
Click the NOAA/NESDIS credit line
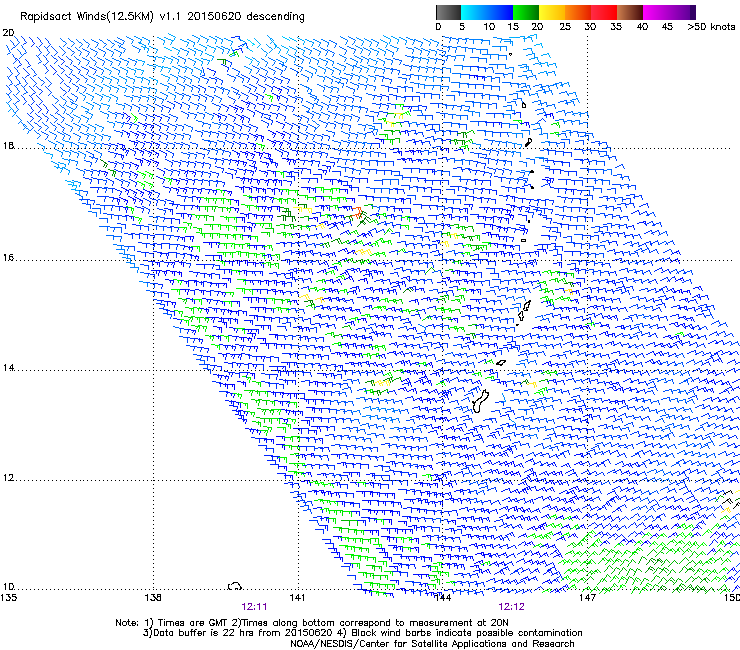tap(432, 644)
